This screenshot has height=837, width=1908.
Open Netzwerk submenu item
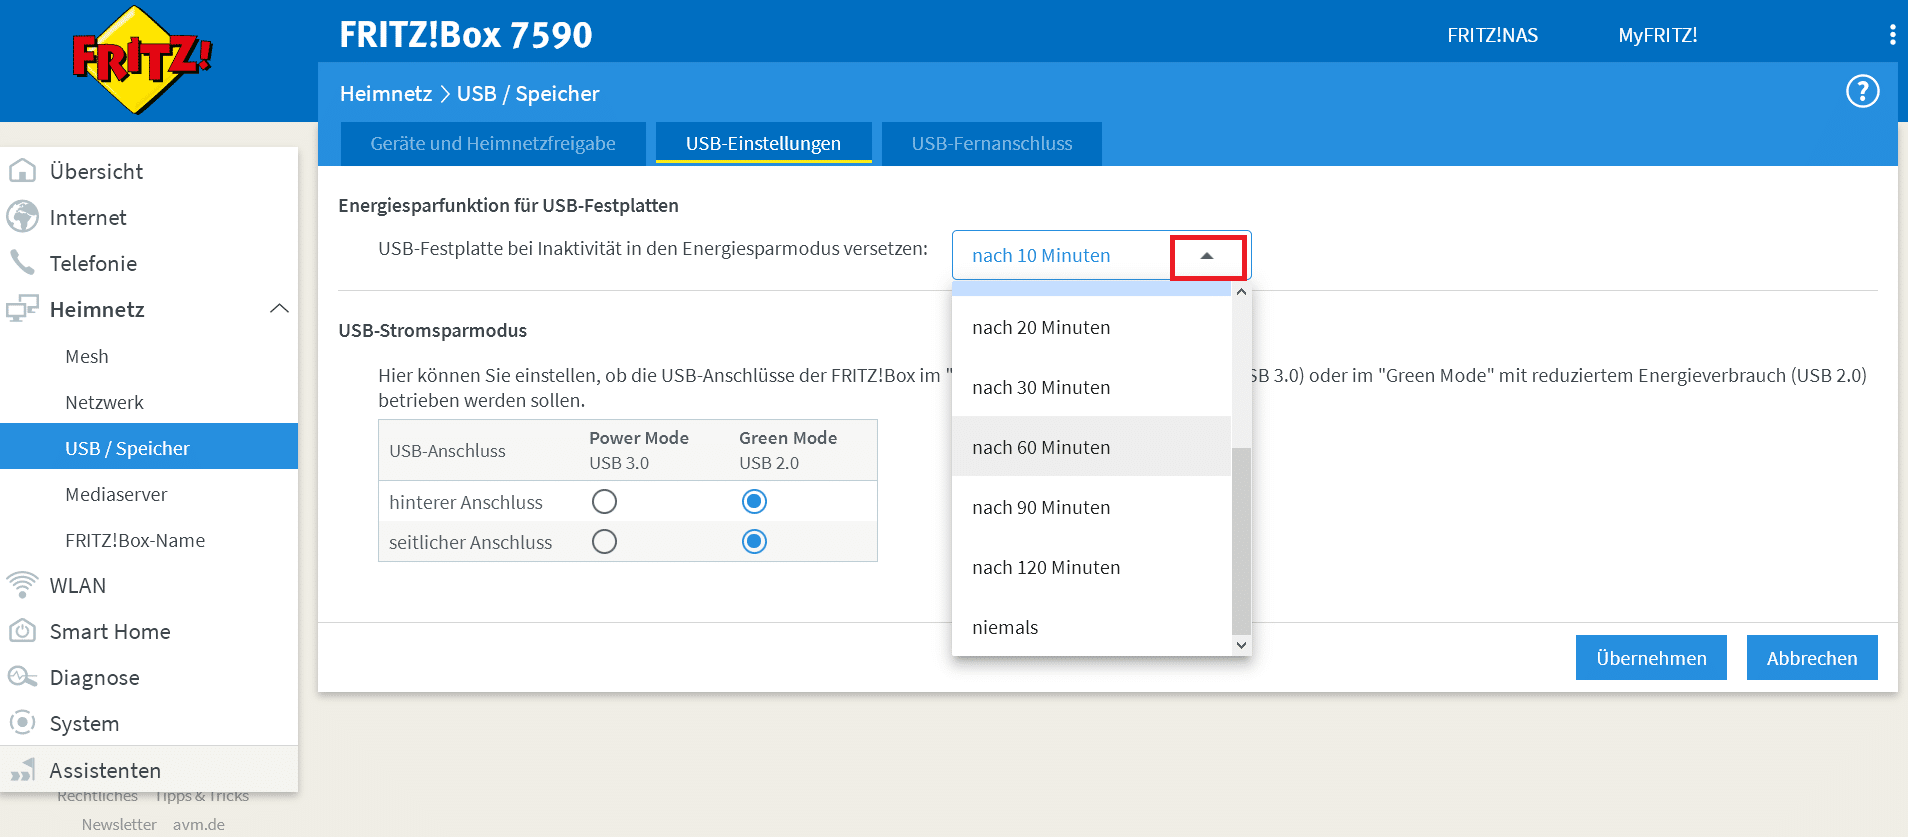click(149, 402)
